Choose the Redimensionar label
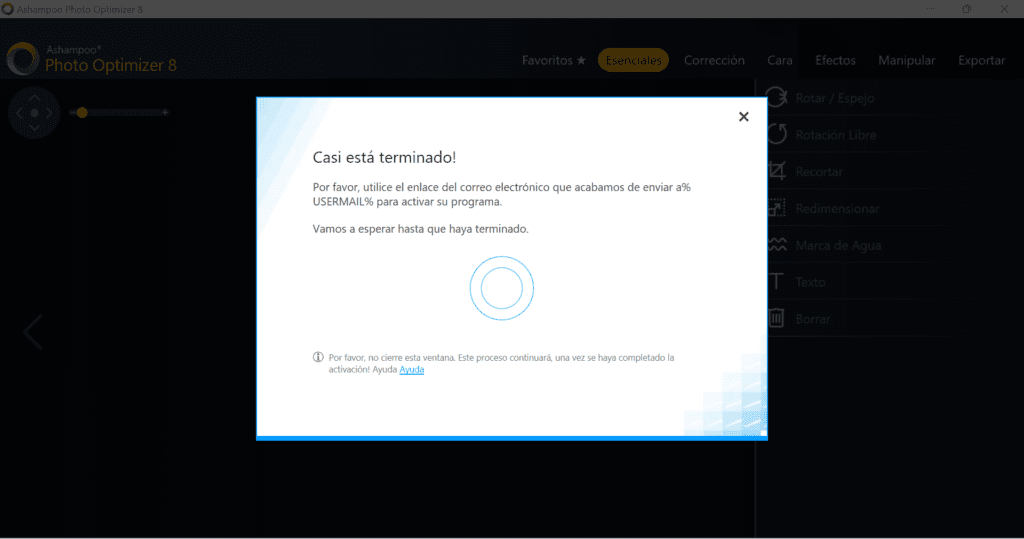Image resolution: width=1024 pixels, height=539 pixels. pyautogui.click(x=837, y=209)
